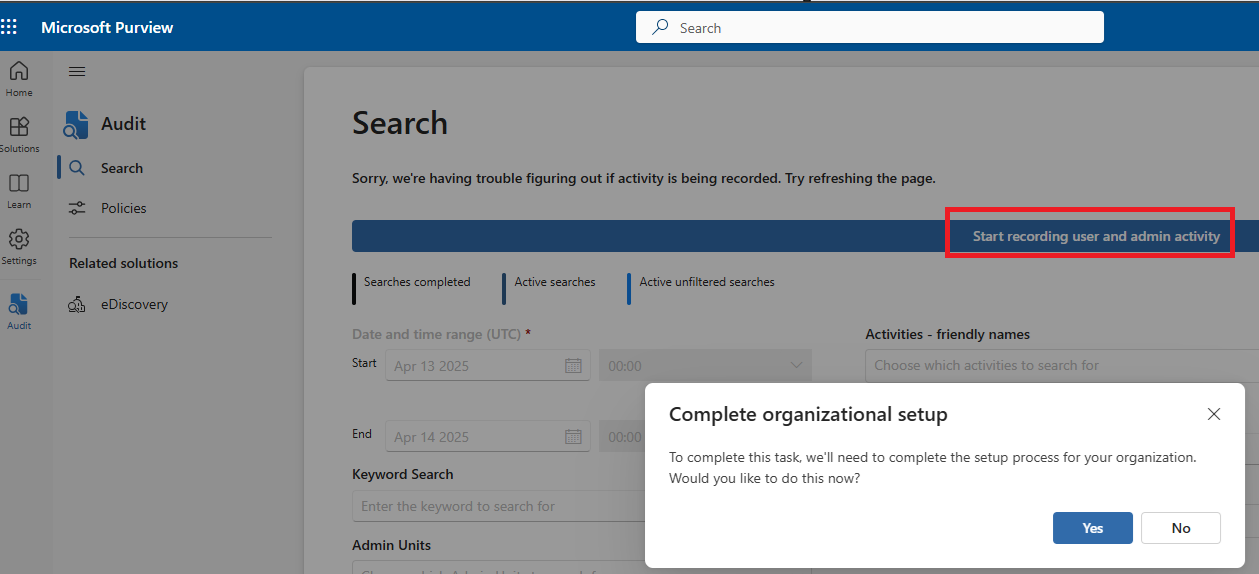The image size is (1259, 574).
Task: Close the Complete organizational setup dialog
Action: 1213,414
